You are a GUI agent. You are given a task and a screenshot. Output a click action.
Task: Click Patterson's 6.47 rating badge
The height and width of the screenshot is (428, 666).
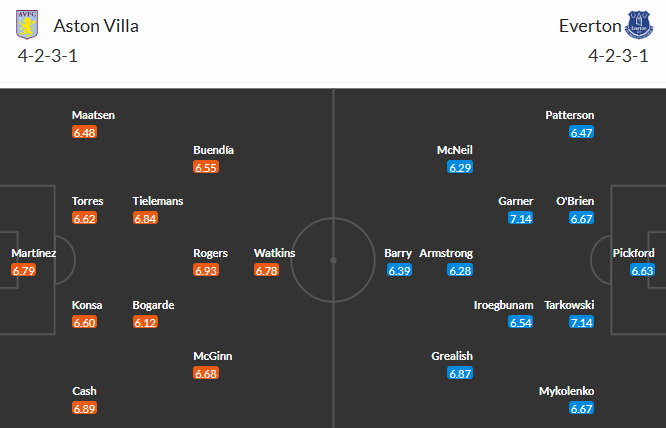(581, 132)
